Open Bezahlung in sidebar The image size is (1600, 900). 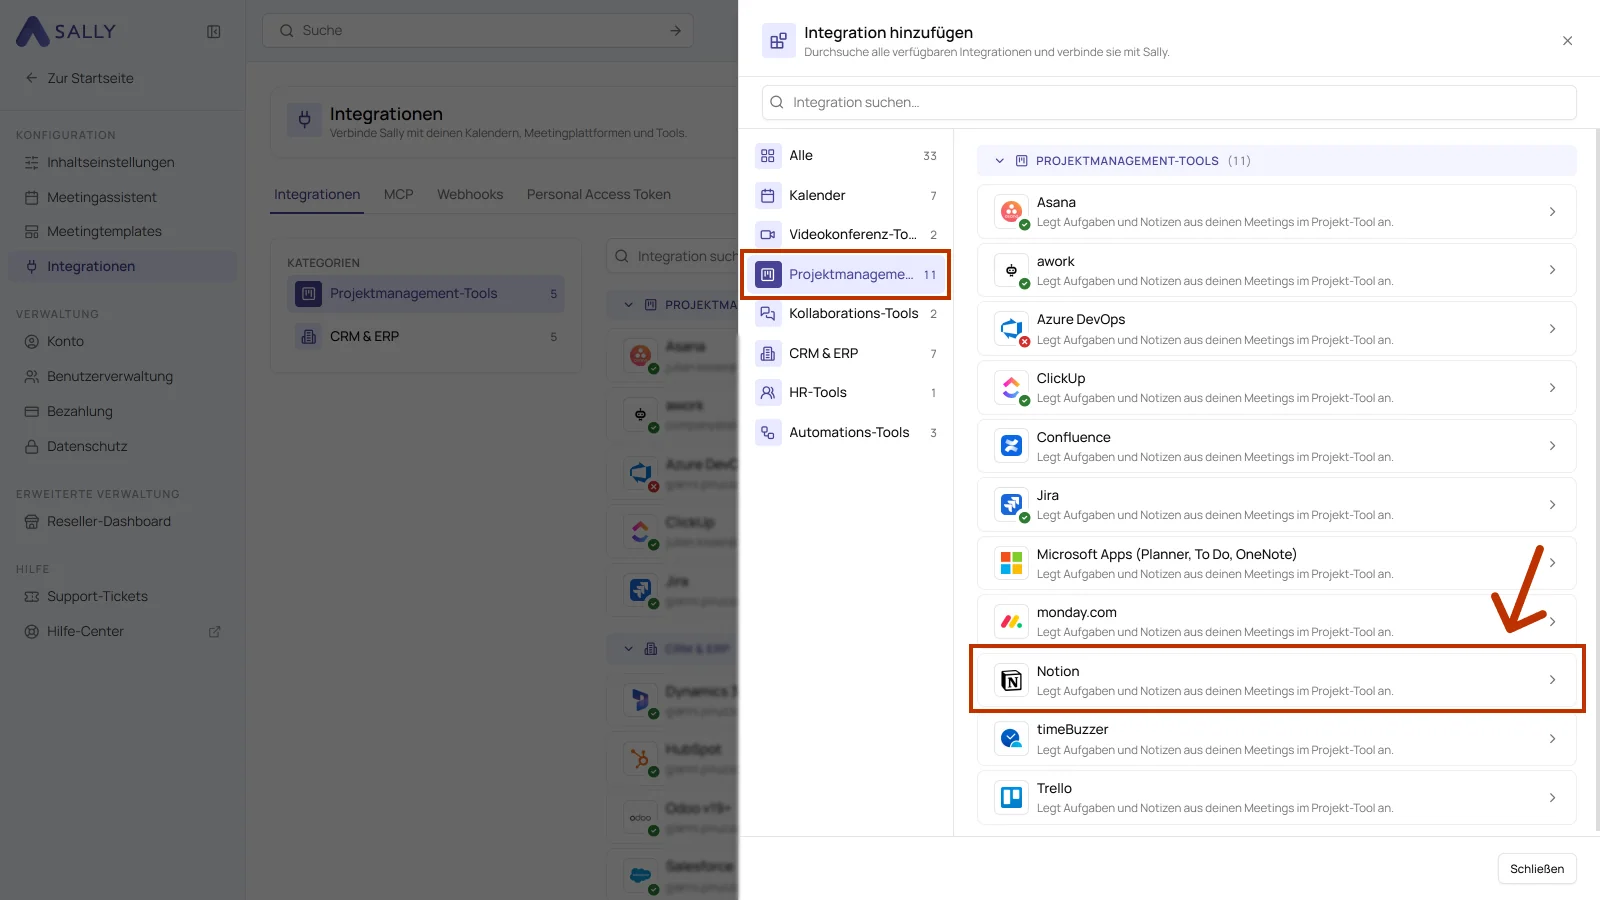click(122, 411)
